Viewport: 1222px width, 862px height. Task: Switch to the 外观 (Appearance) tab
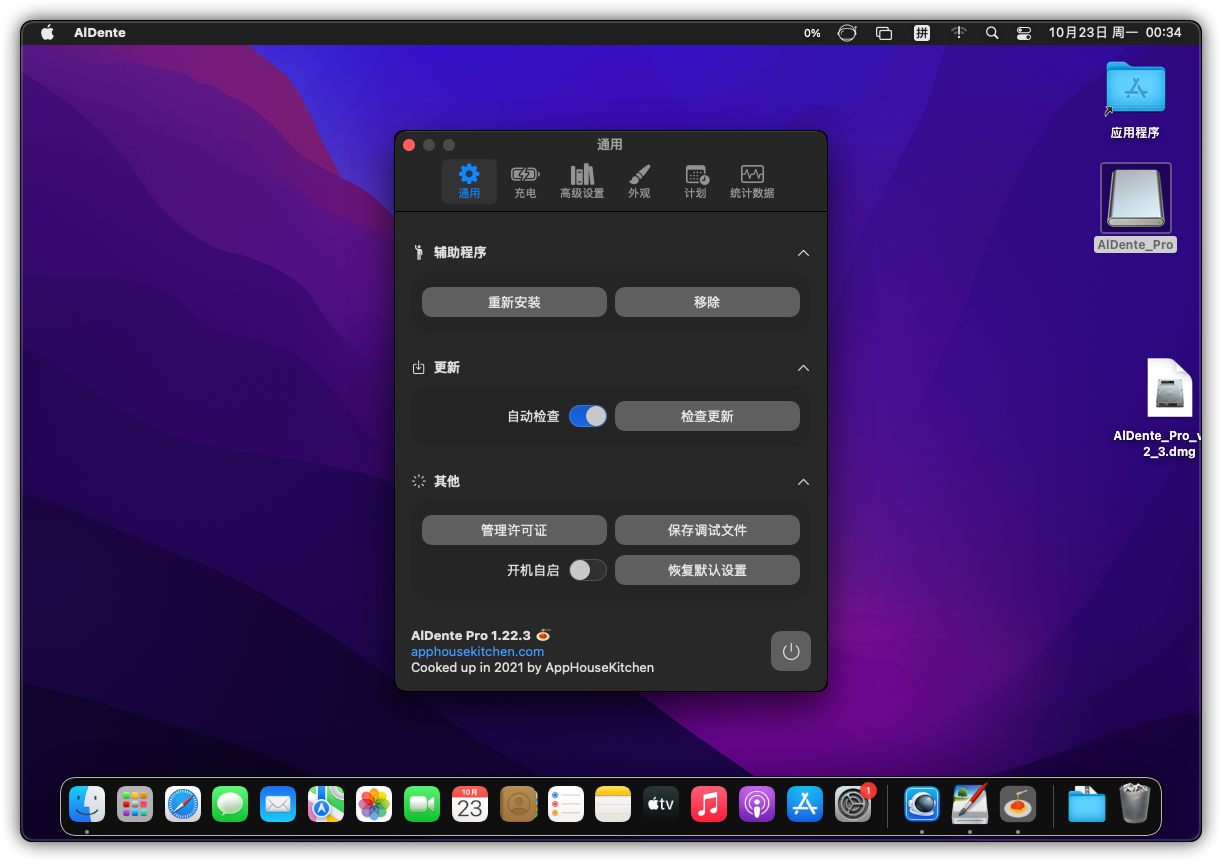pyautogui.click(x=639, y=182)
